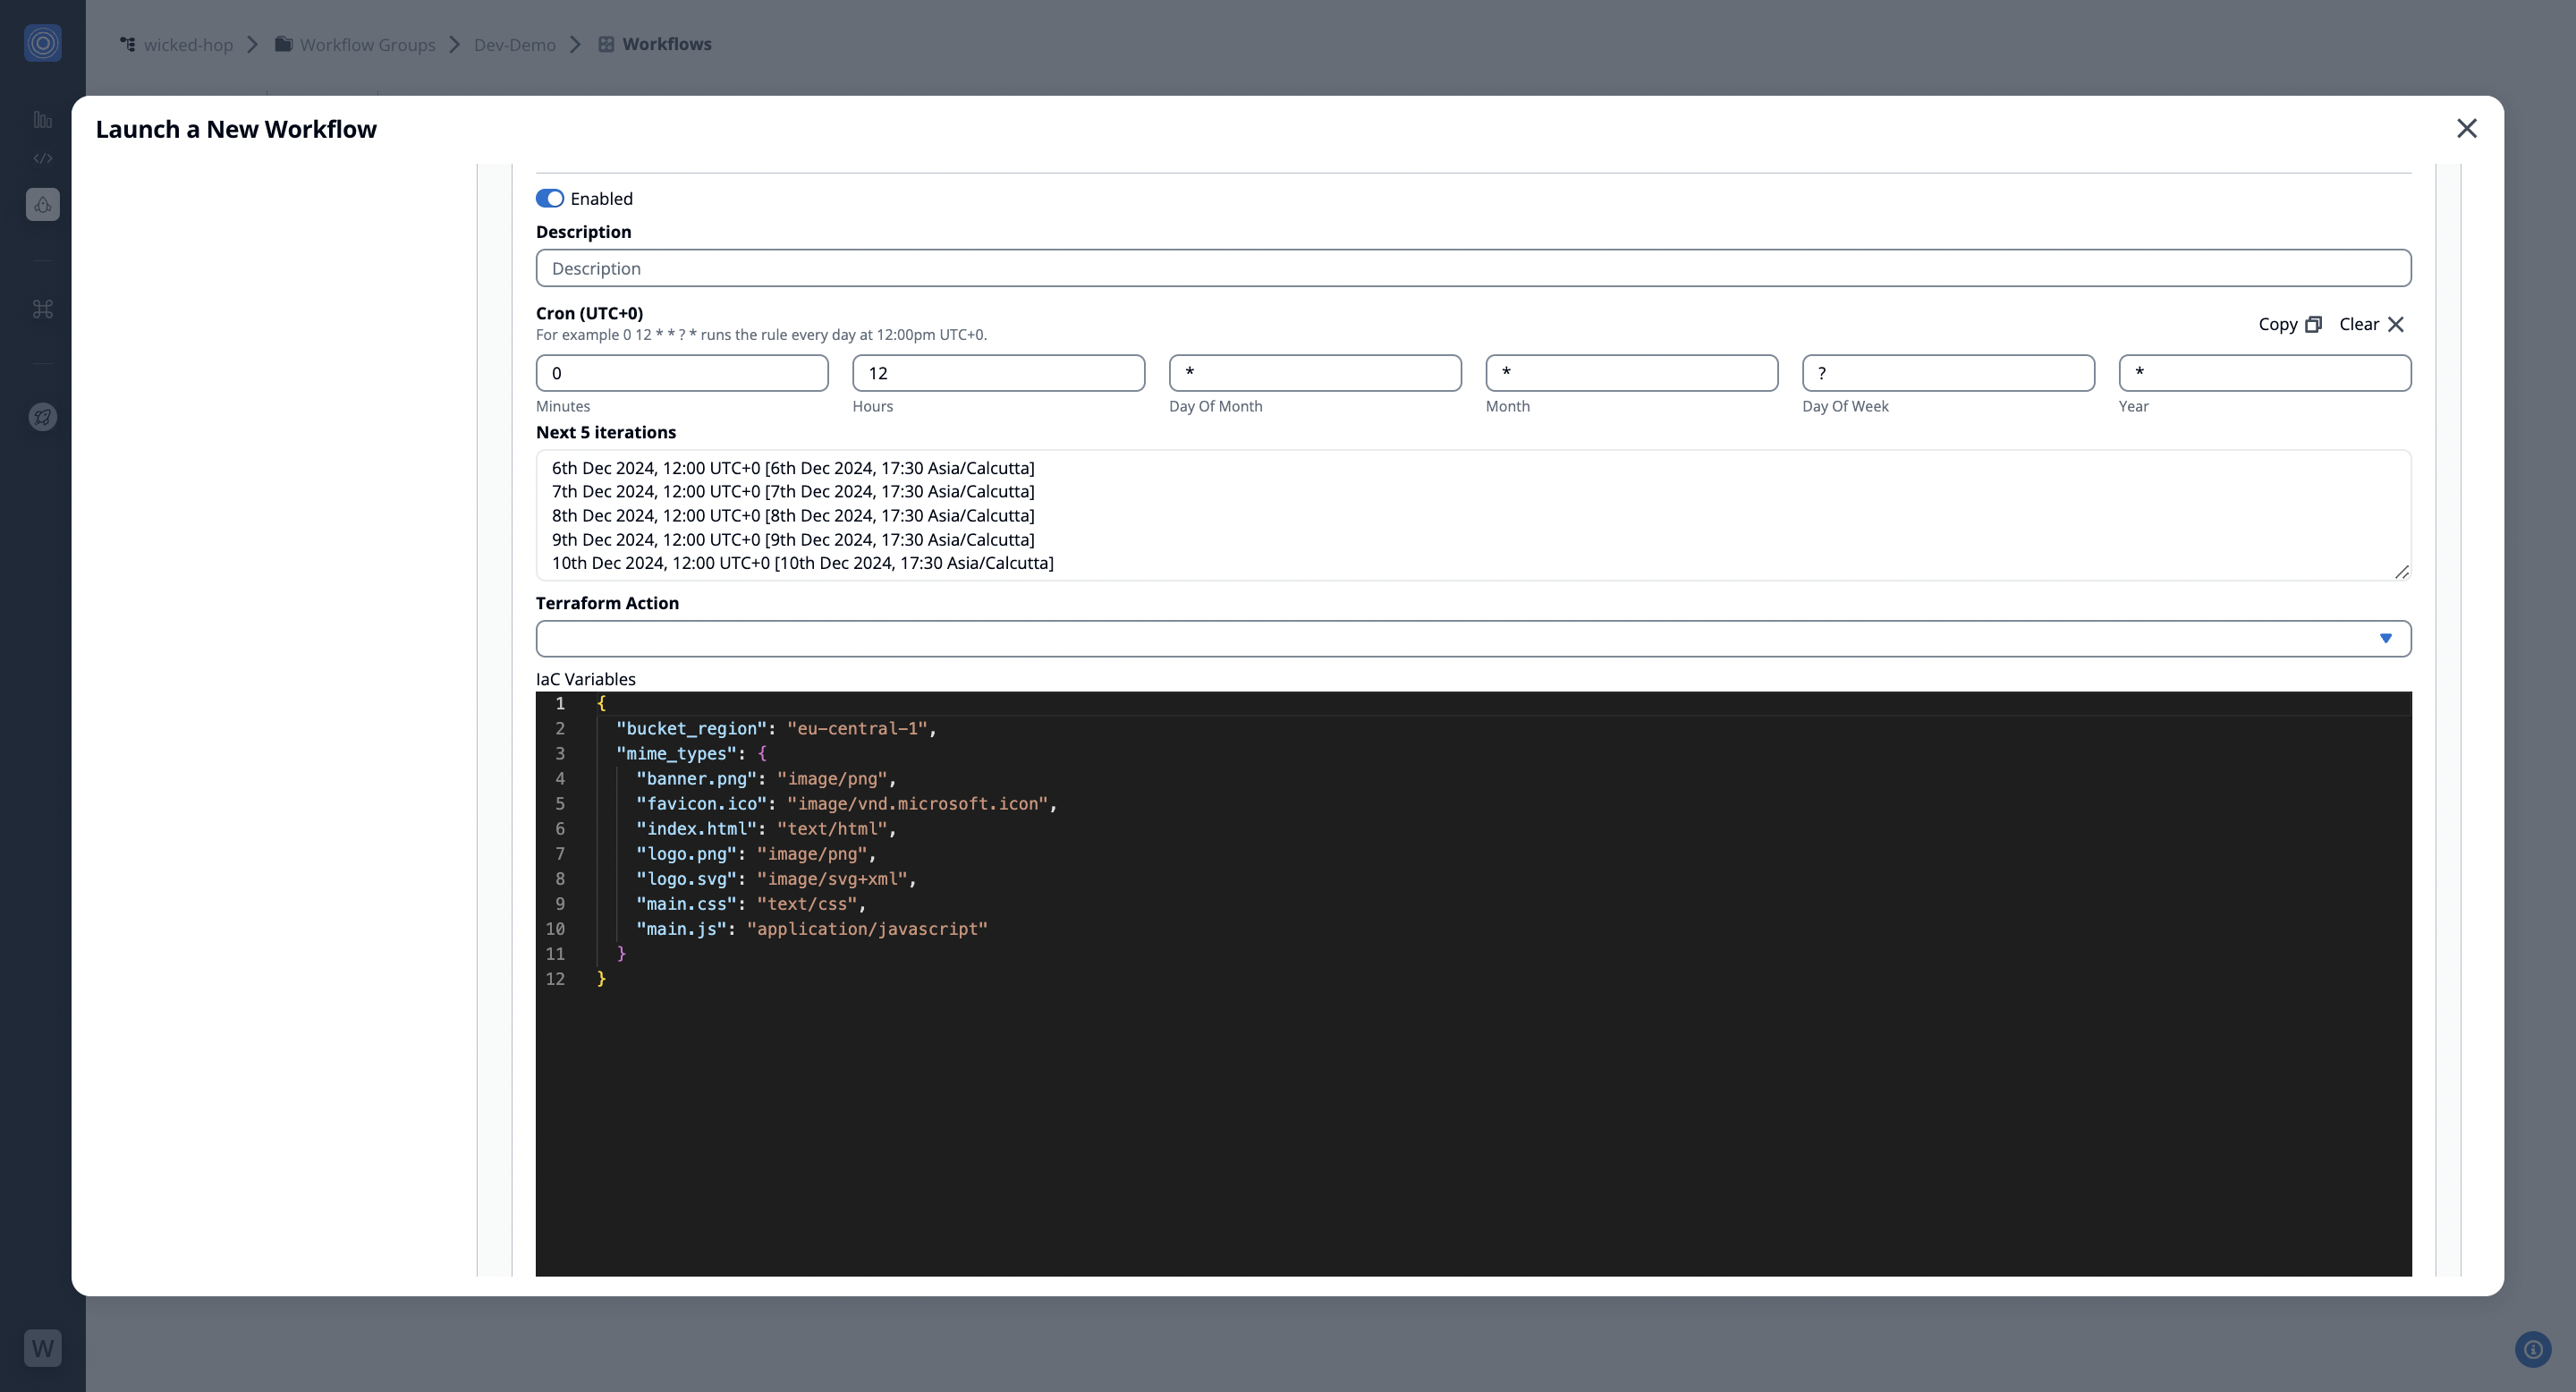Open the app logo in the sidebar
The width and height of the screenshot is (2576, 1392).
coord(42,43)
